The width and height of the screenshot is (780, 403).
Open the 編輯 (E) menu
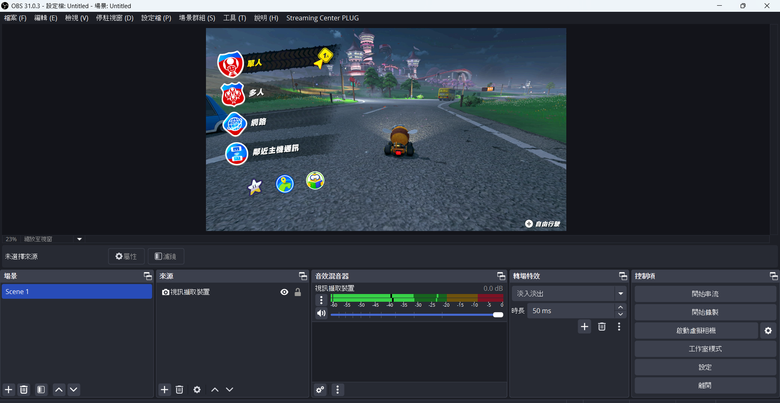point(46,18)
